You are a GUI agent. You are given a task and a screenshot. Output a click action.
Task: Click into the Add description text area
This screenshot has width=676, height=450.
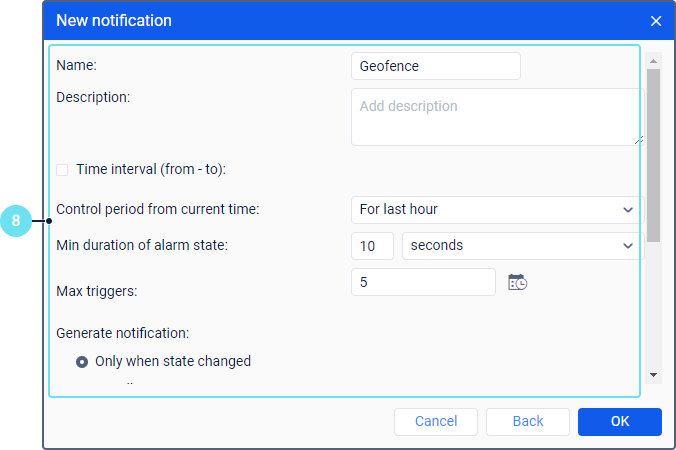(x=494, y=116)
